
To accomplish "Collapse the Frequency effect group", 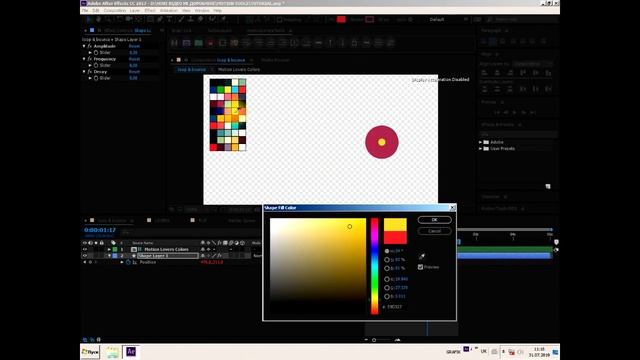I will (x=84, y=59).
